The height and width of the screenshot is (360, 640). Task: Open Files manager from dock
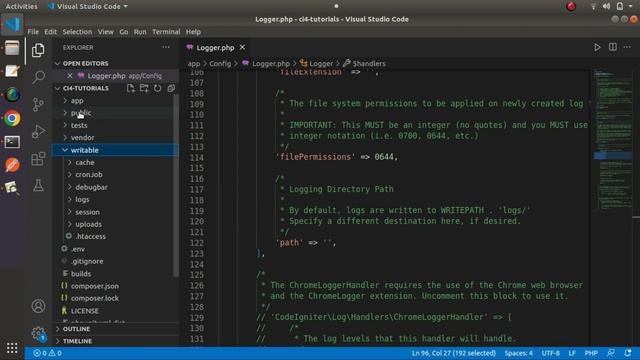tap(12, 48)
